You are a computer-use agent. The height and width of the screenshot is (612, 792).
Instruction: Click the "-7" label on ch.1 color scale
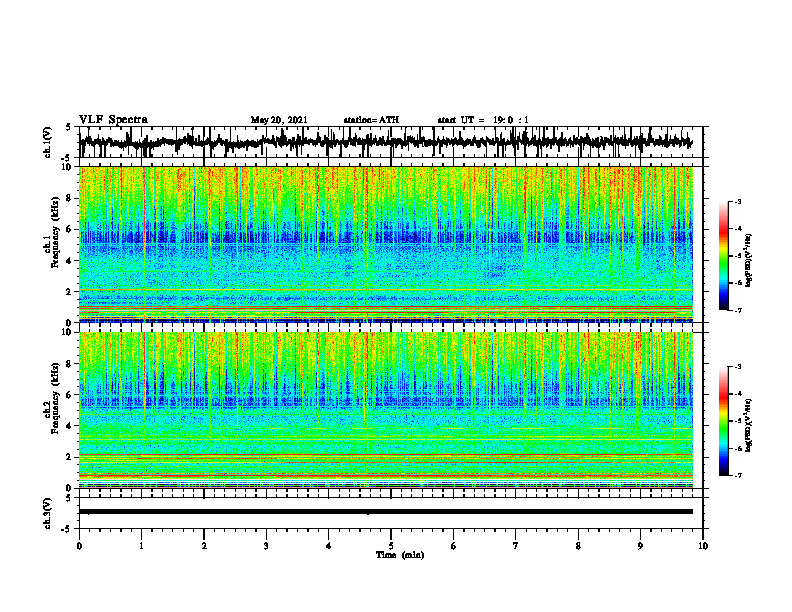pos(738,310)
